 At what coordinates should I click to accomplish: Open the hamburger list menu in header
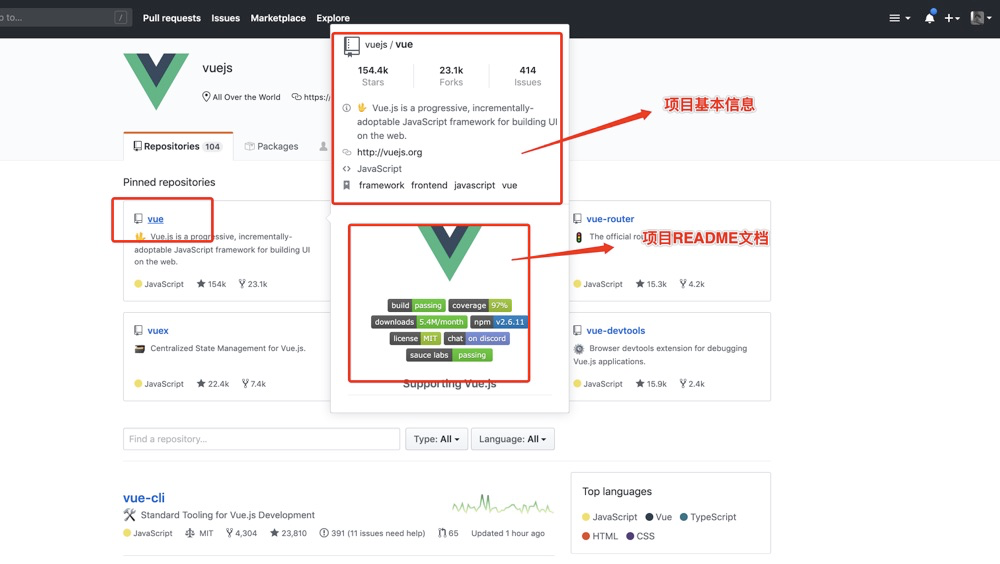[899, 18]
